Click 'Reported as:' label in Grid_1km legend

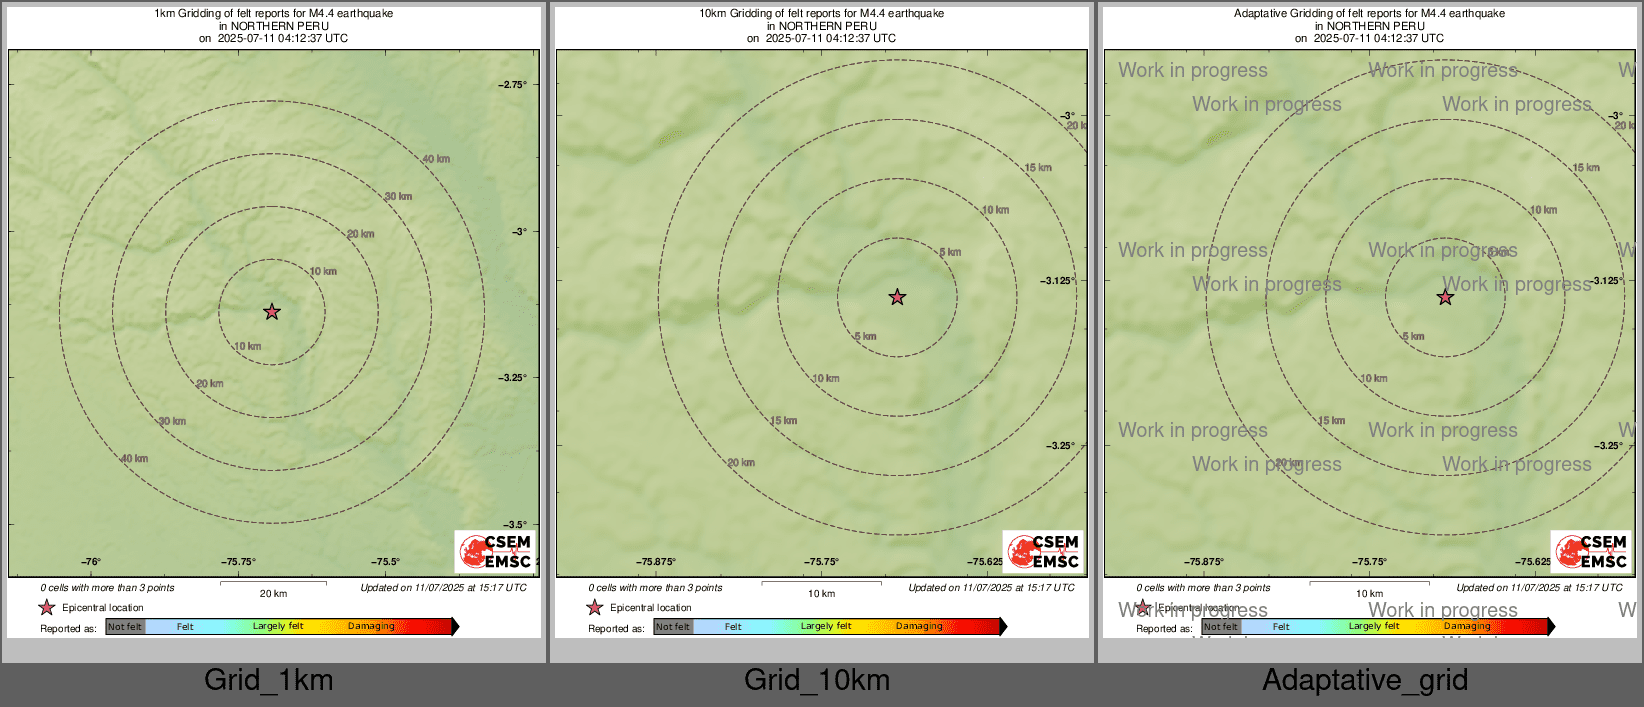pyautogui.click(x=68, y=629)
